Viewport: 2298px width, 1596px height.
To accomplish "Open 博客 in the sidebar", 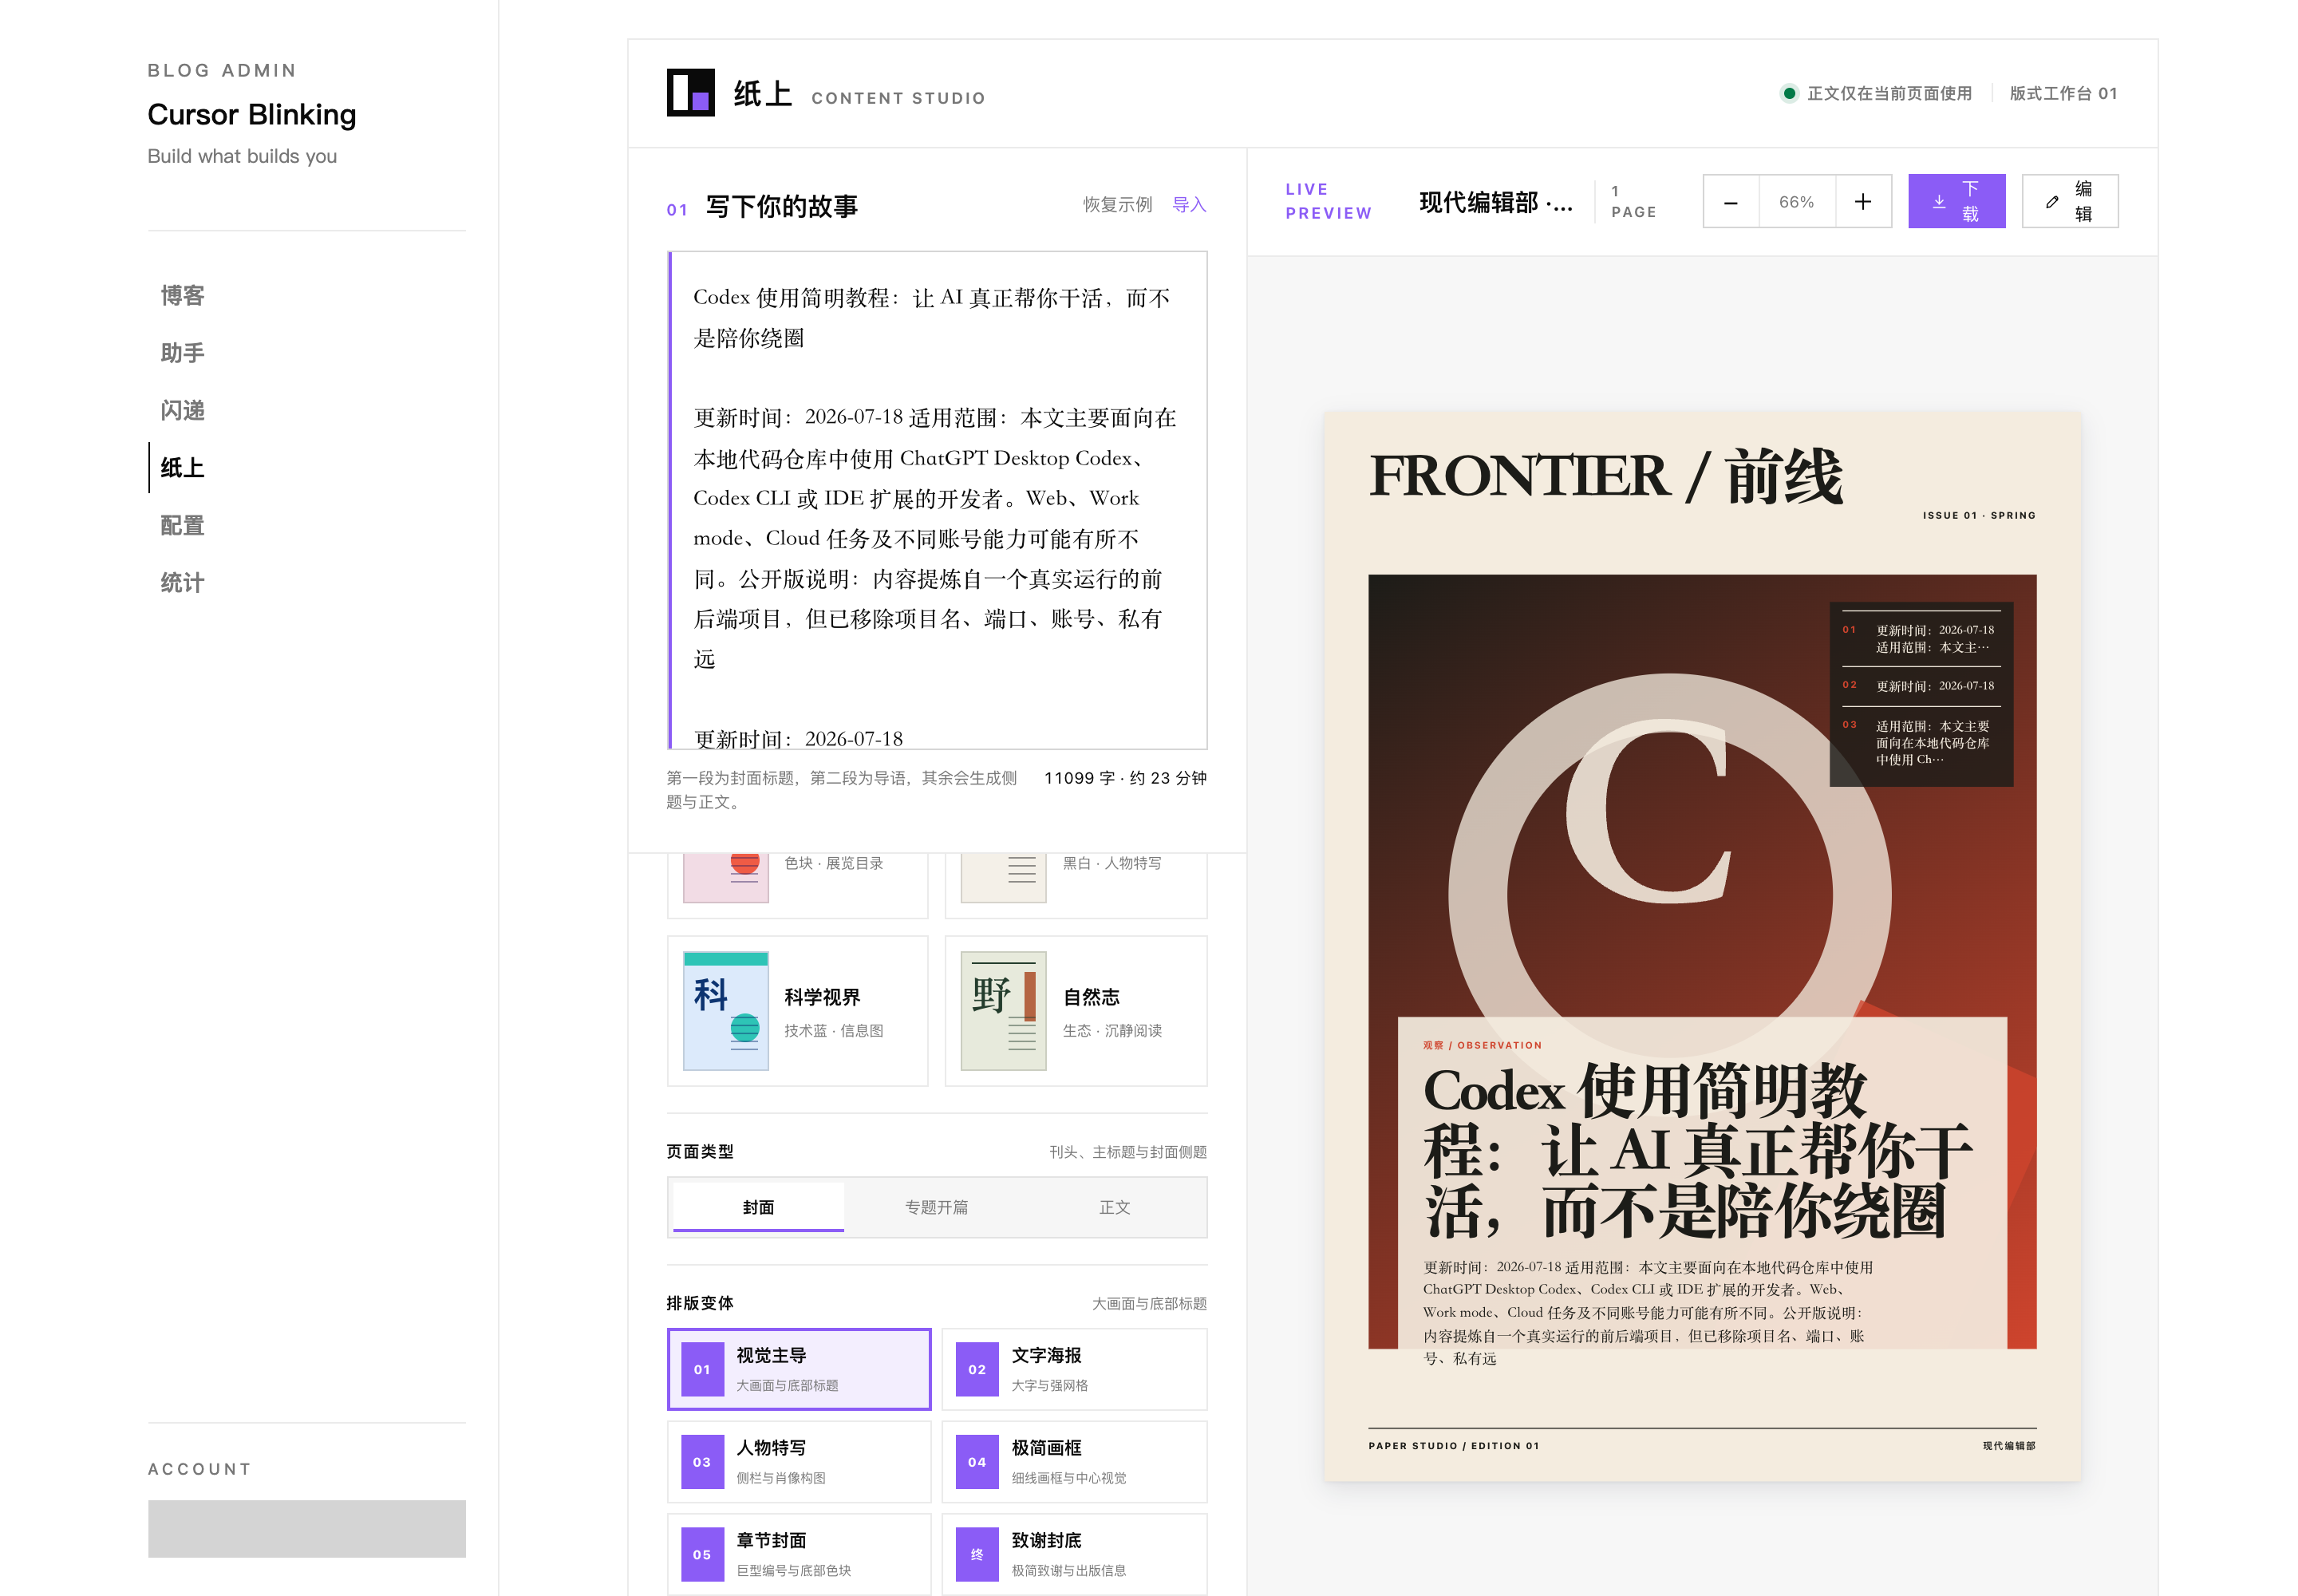I will click(x=182, y=296).
